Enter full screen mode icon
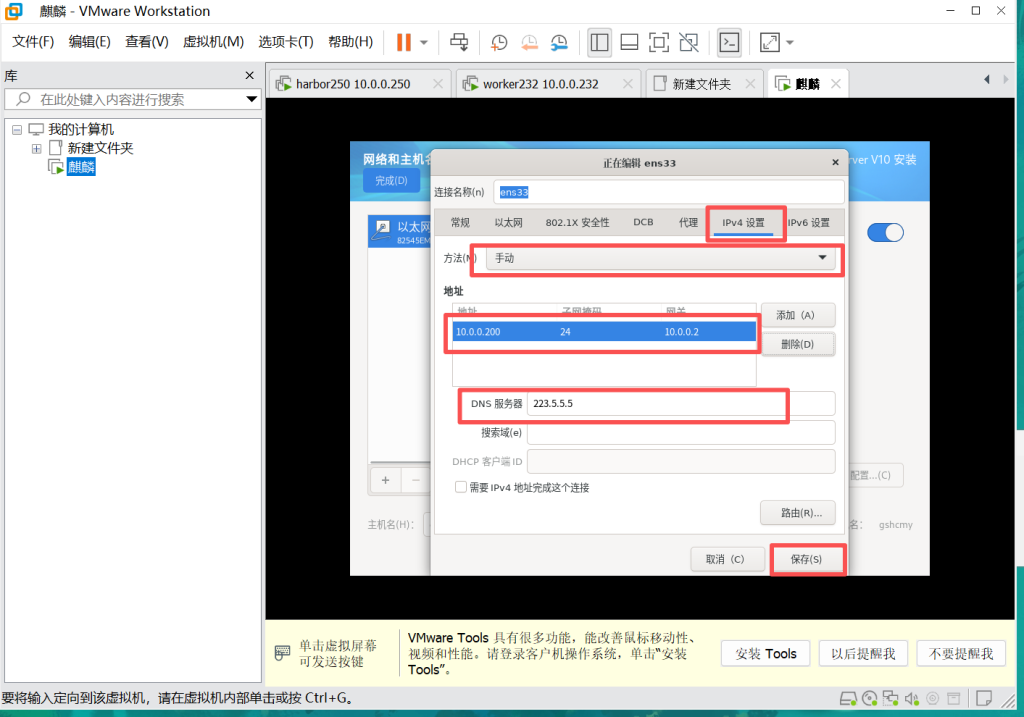Viewport: 1024px width, 717px height. tap(658, 42)
